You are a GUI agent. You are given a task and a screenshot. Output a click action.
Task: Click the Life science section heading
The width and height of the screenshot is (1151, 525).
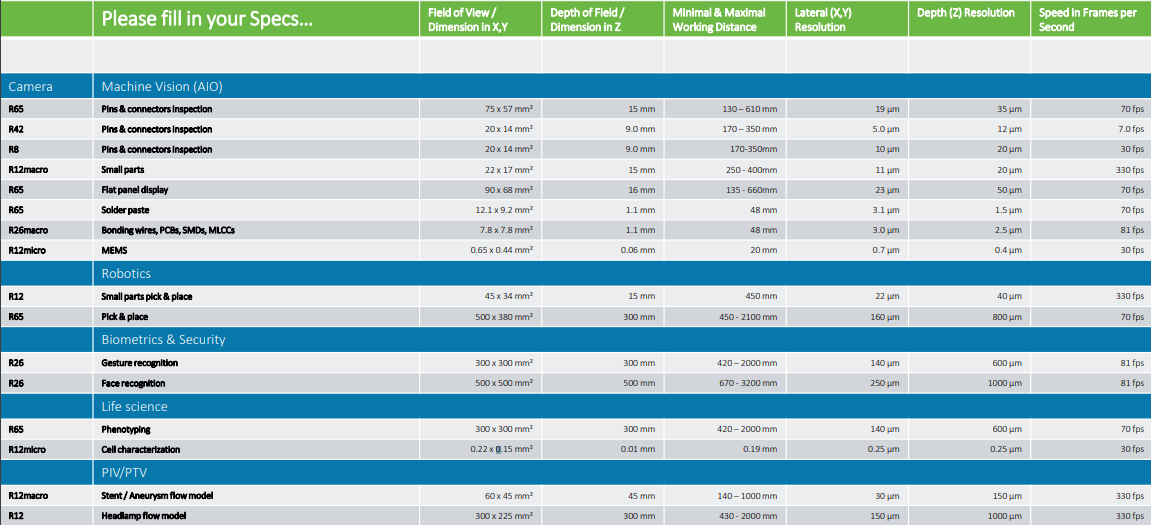[134, 407]
